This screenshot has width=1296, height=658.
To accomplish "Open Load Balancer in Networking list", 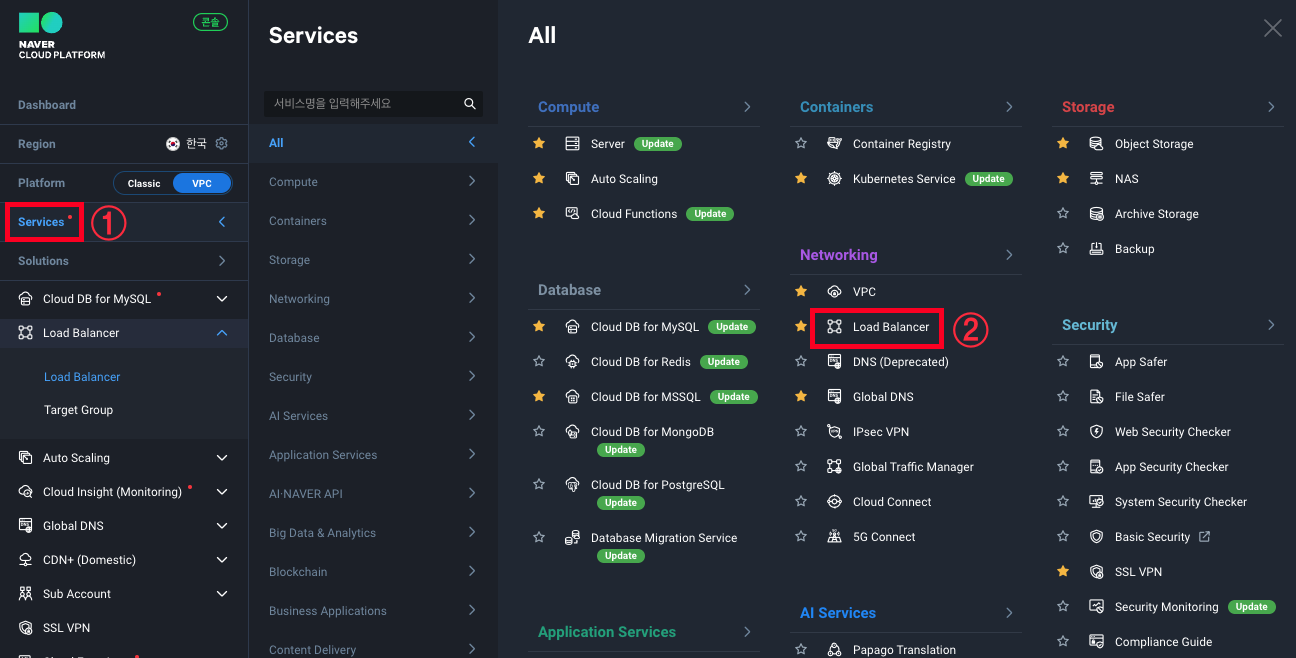I will 891,327.
